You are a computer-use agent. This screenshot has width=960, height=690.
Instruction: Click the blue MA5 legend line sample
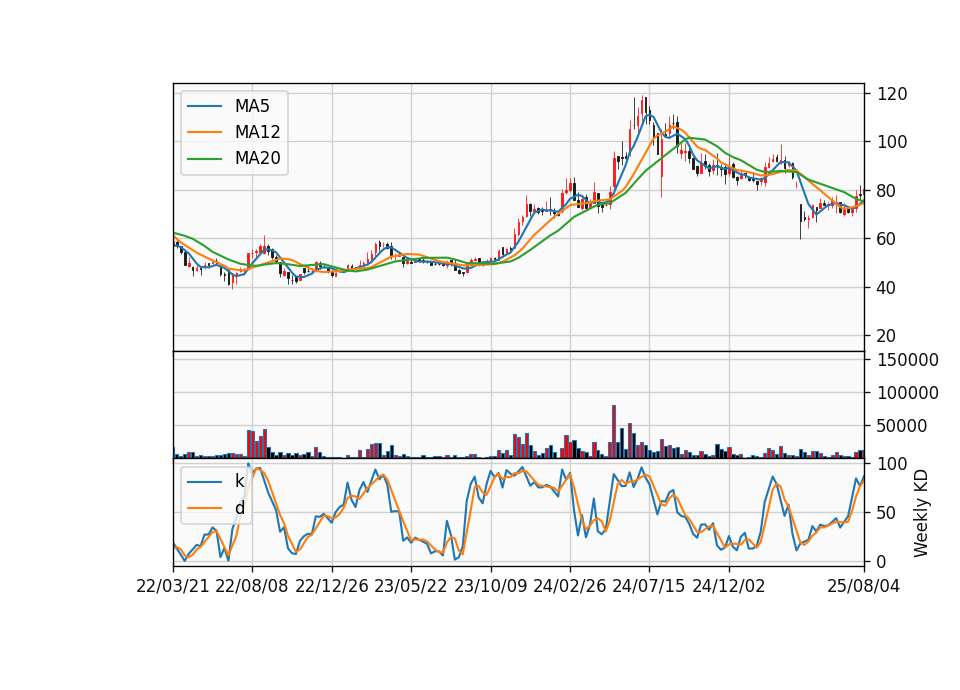pyautogui.click(x=204, y=106)
